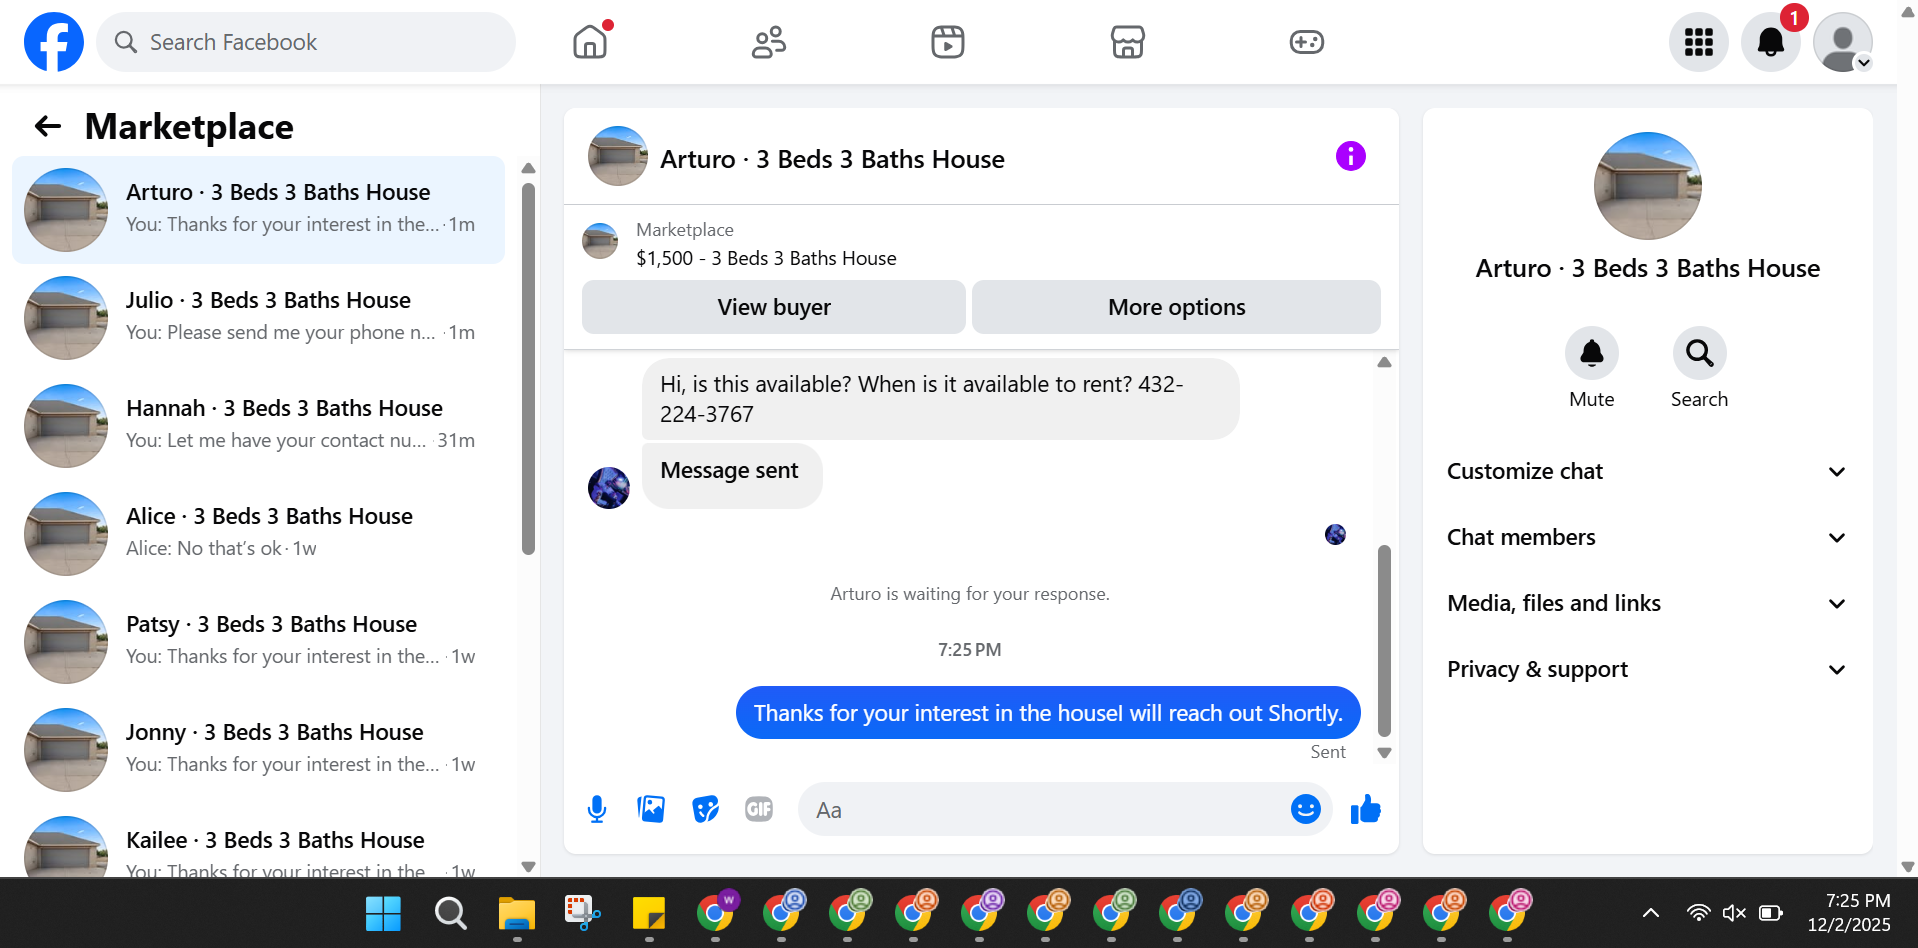Open the Facebook apps grid menu
This screenshot has height=948, width=1918.
pyautogui.click(x=1699, y=42)
